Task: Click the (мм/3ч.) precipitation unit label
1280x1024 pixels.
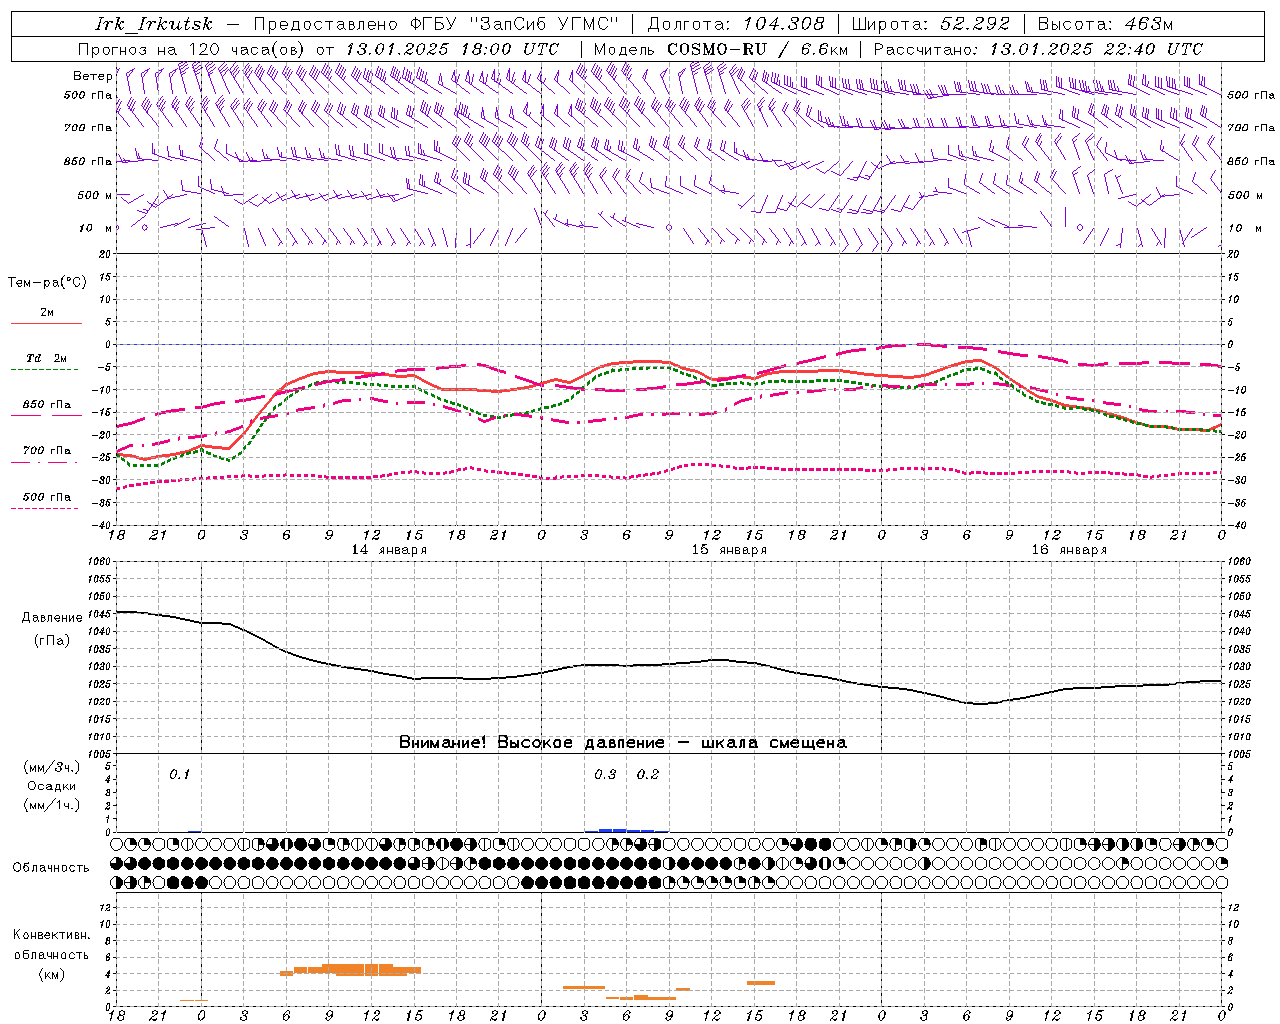Action: (x=52, y=767)
